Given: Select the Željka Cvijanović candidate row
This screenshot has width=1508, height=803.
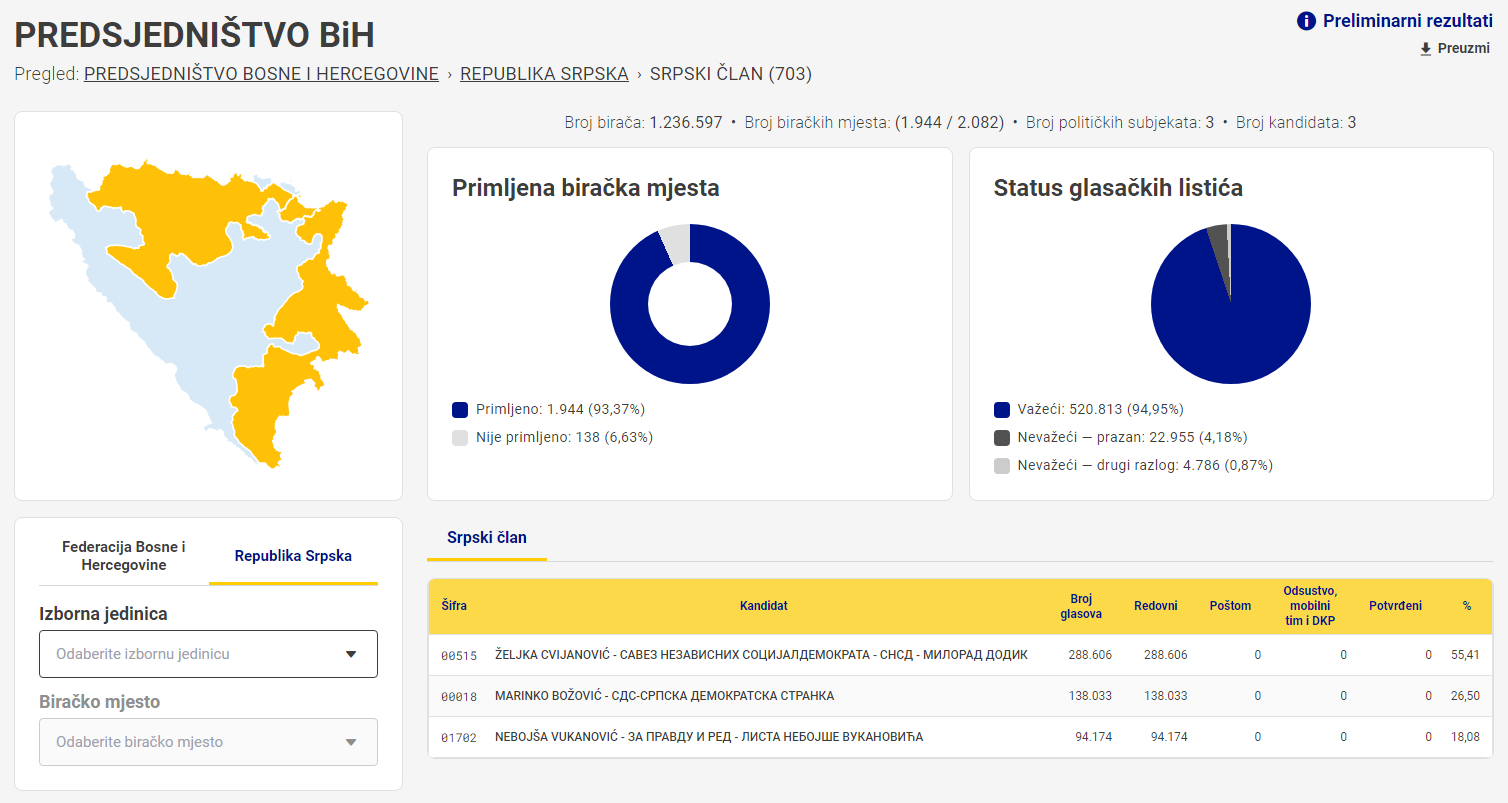Looking at the screenshot, I should (x=960, y=655).
